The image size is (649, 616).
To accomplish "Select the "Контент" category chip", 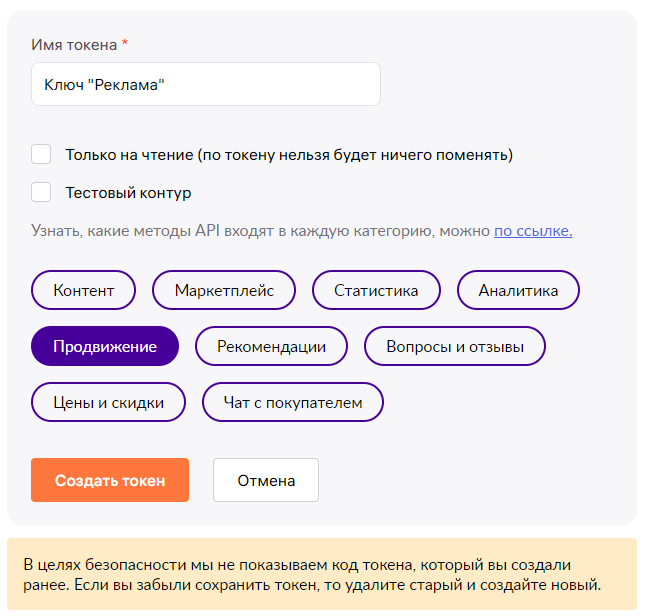I will click(83, 291).
